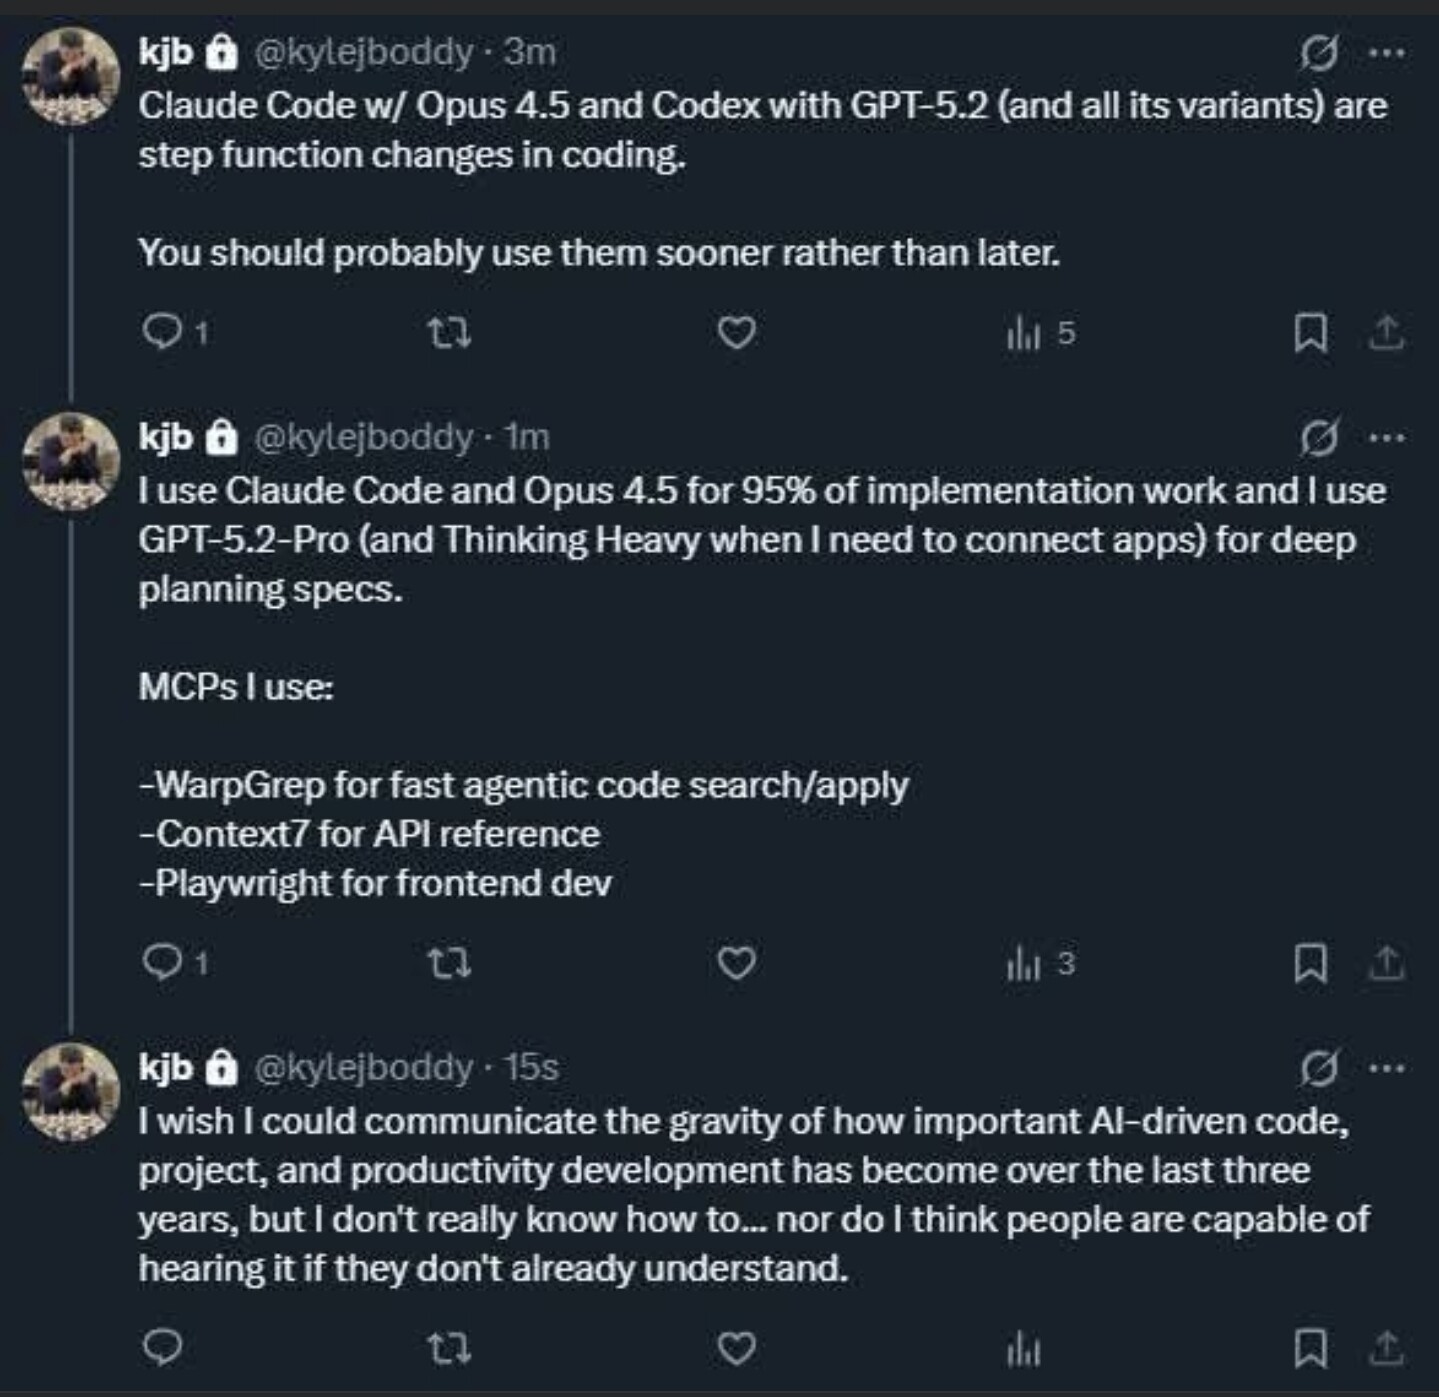
Task: Reply to the first tweet about Claude Code
Action: pos(163,332)
